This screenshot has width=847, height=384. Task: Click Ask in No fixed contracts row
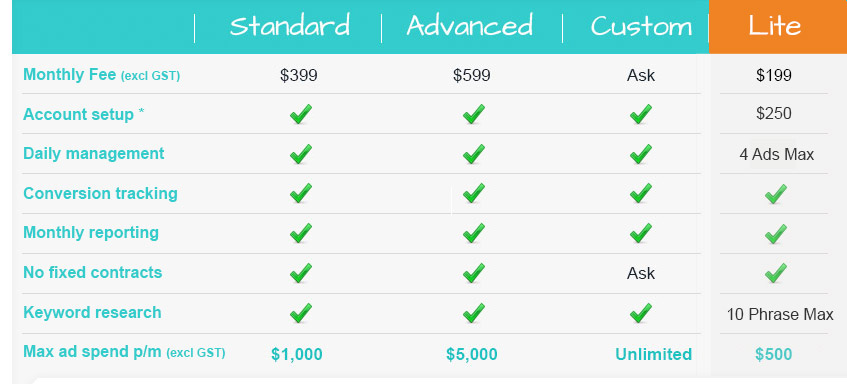641,273
